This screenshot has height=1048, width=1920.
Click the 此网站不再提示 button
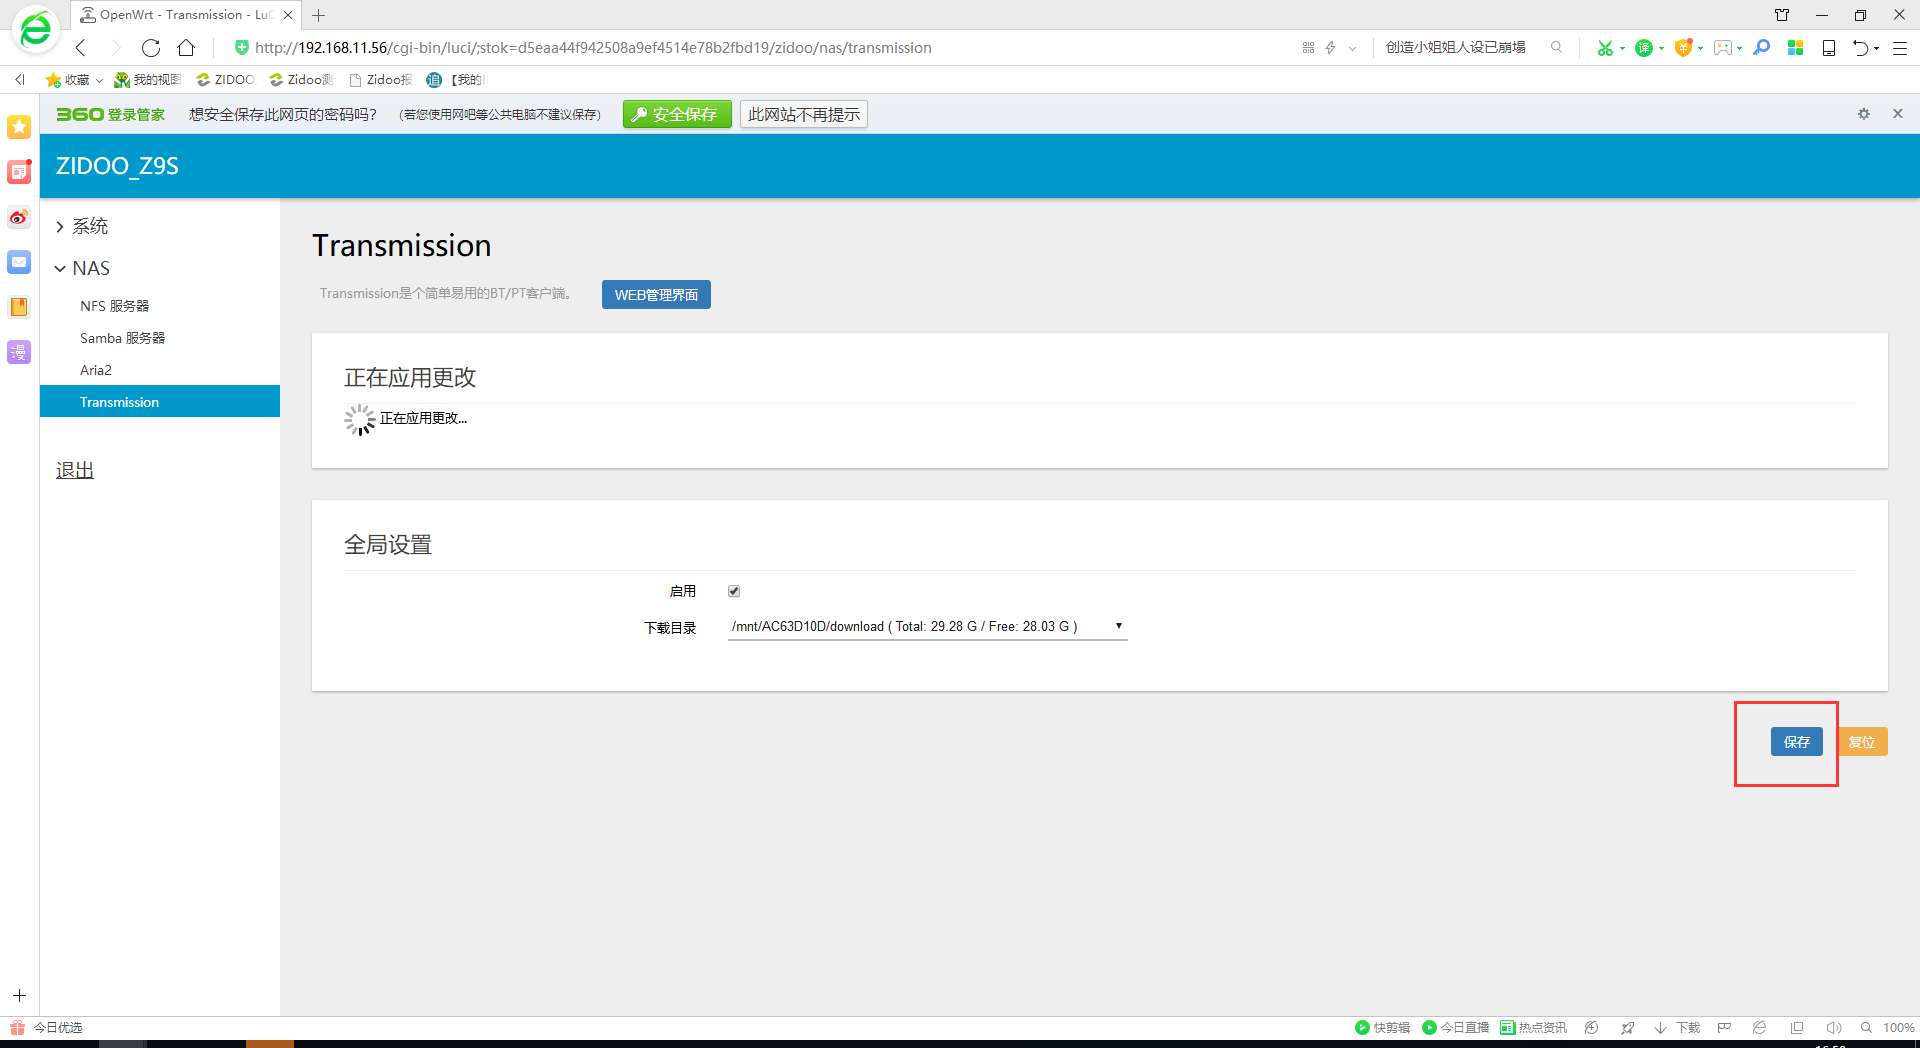pyautogui.click(x=804, y=114)
